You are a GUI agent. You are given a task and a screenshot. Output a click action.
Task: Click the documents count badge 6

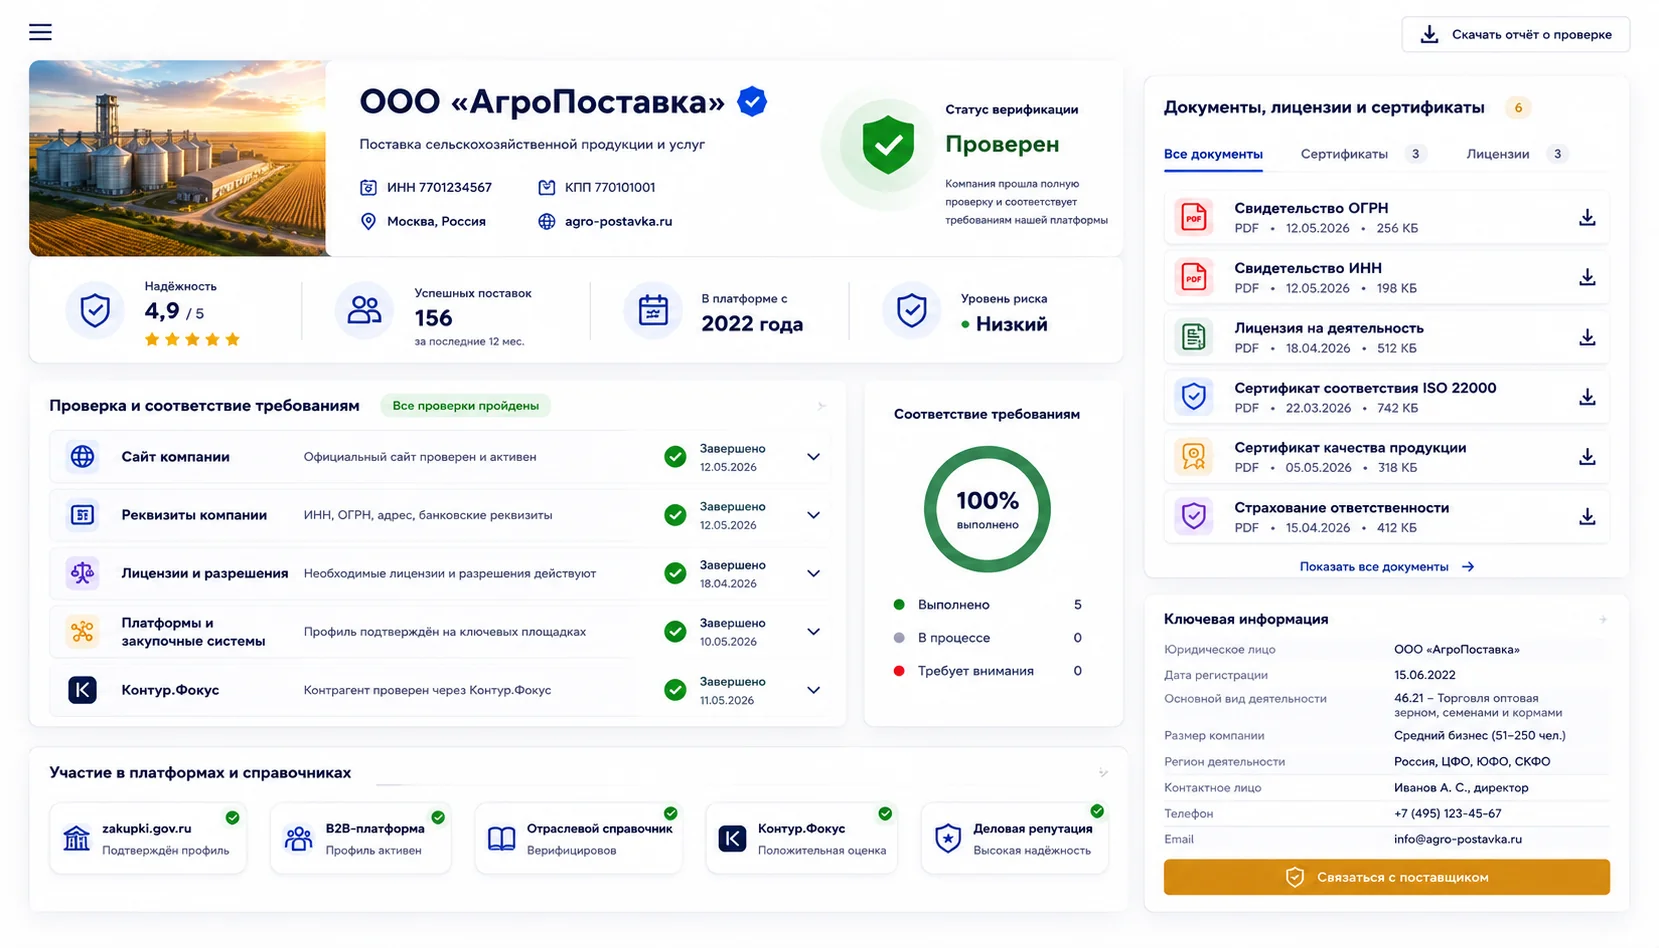(x=1518, y=108)
